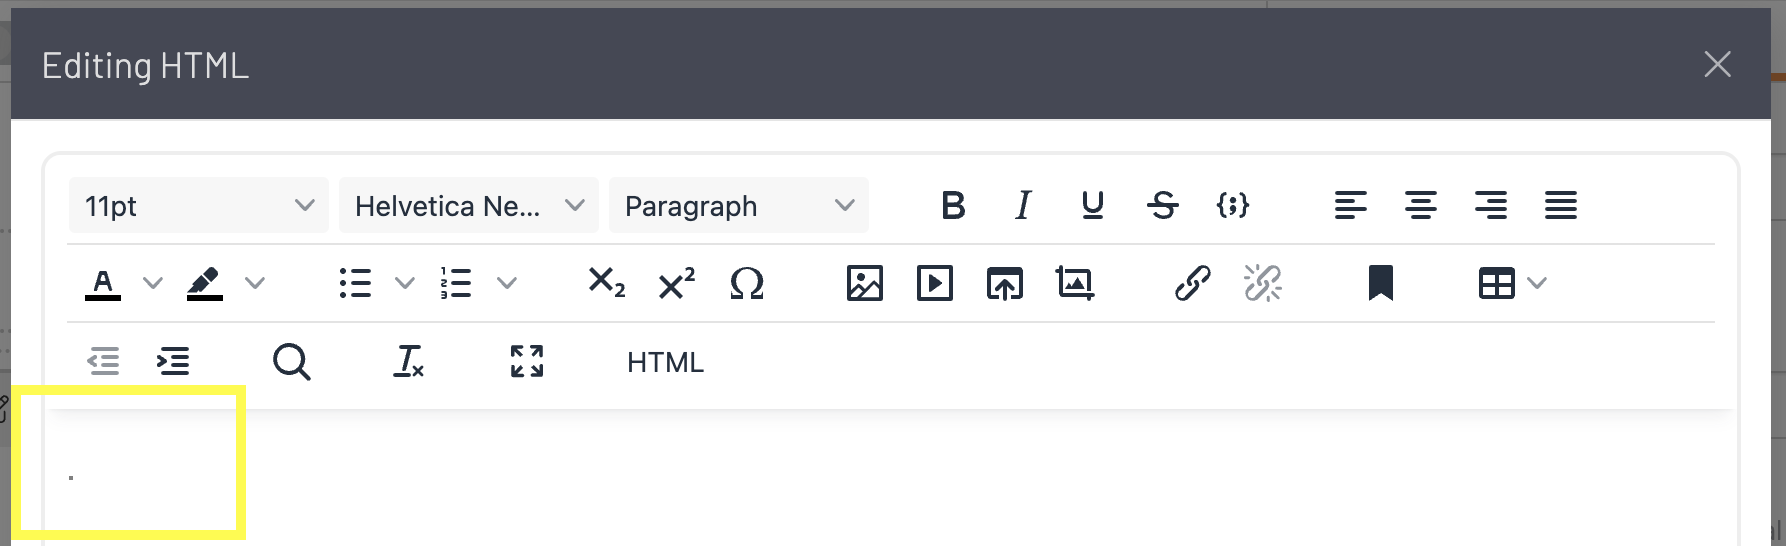Click the insert image icon

point(864,284)
